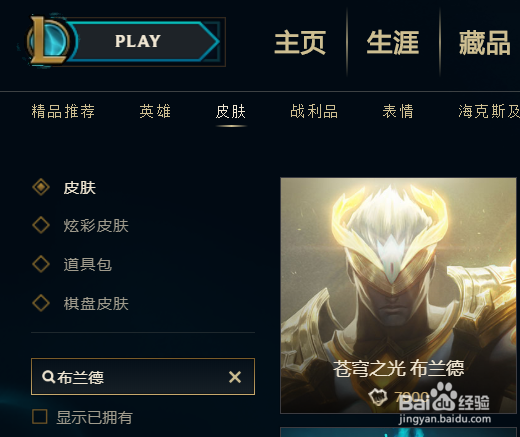Click the League of Legends logo icon
520x437 pixels.
coord(47,41)
